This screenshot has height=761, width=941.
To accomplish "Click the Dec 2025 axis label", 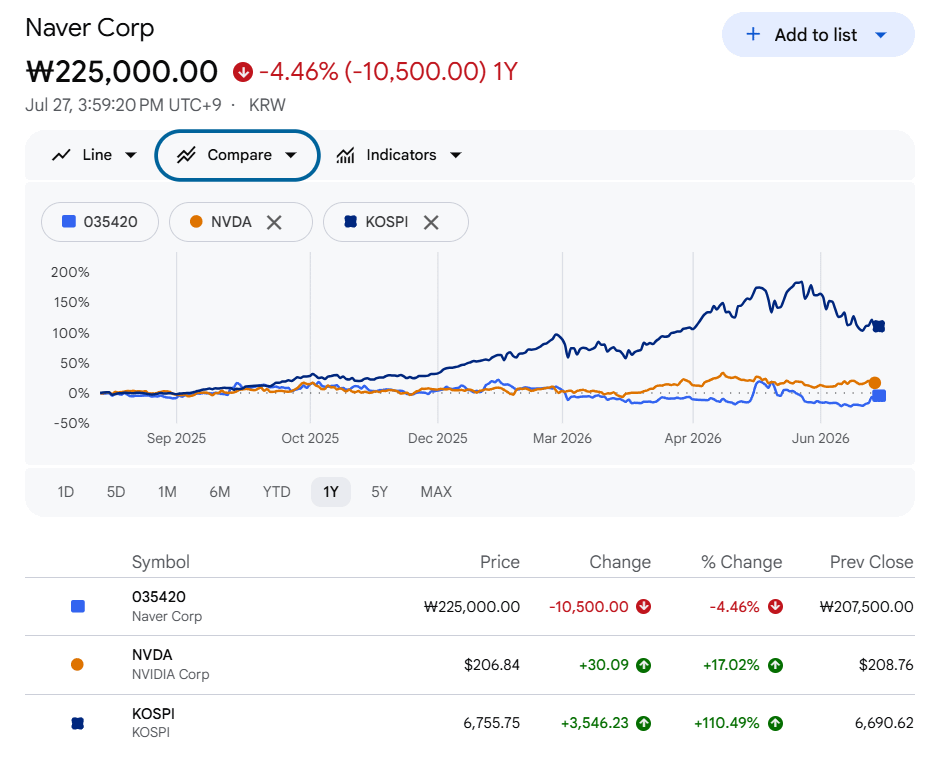I will 437,438.
